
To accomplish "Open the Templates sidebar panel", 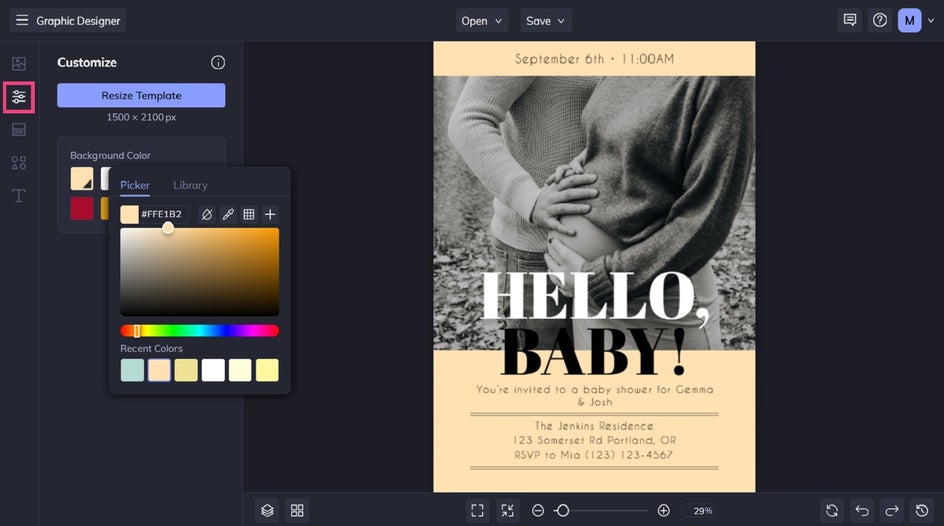I will (19, 129).
